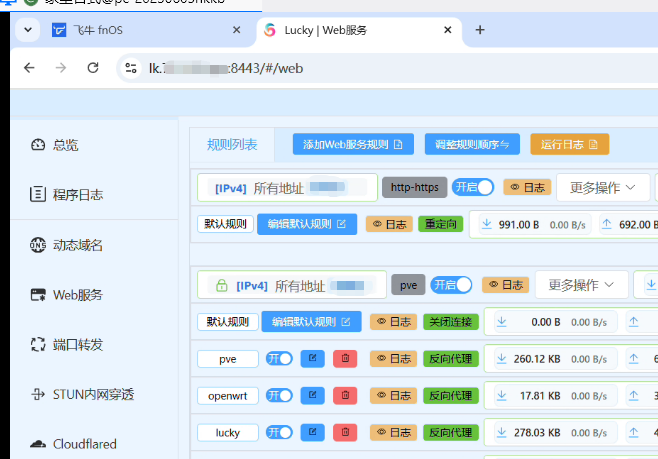Reload the page with browser refresh icon
The height and width of the screenshot is (459, 658).
(x=93, y=68)
